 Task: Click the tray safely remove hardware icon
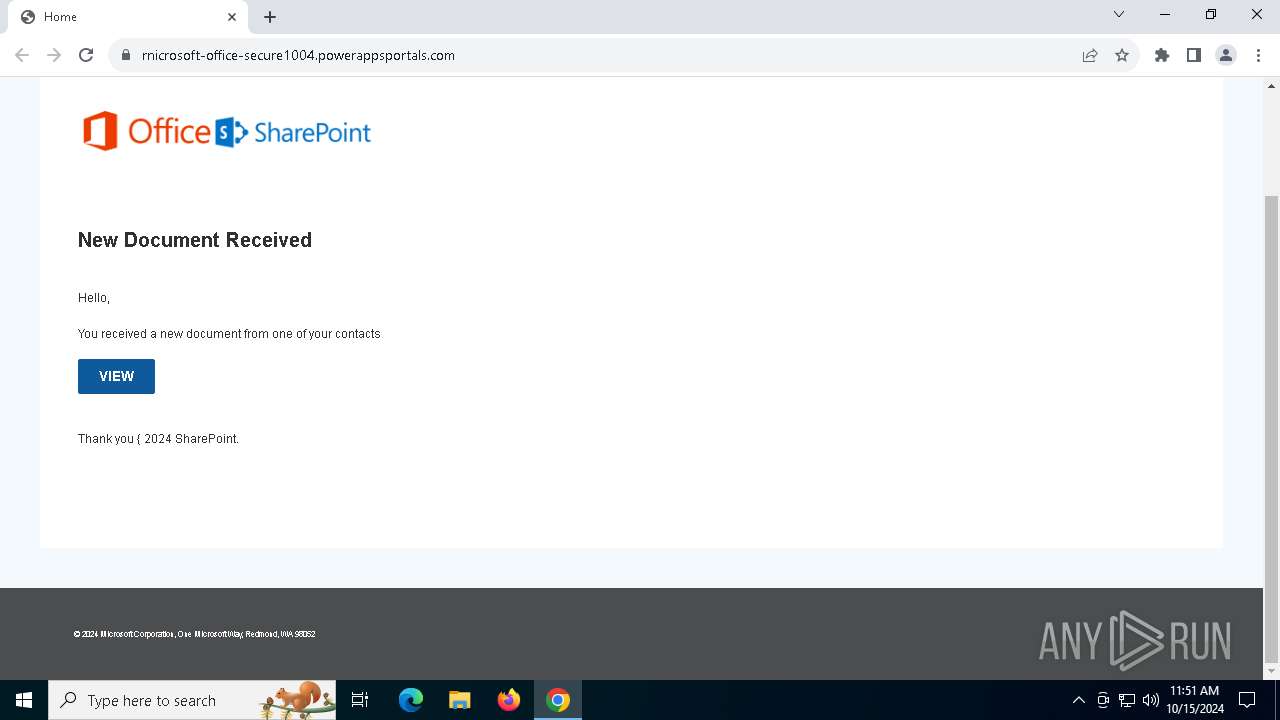pos(1103,700)
